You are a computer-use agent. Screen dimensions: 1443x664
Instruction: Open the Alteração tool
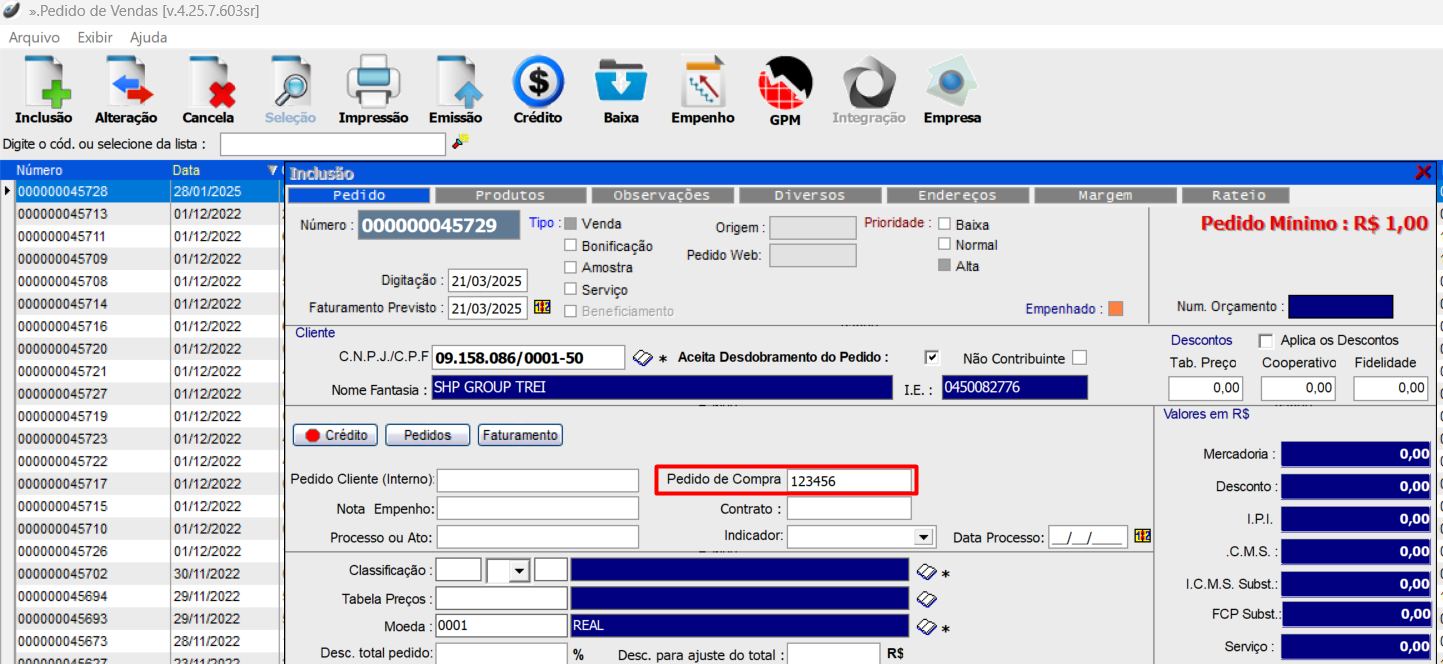[126, 84]
